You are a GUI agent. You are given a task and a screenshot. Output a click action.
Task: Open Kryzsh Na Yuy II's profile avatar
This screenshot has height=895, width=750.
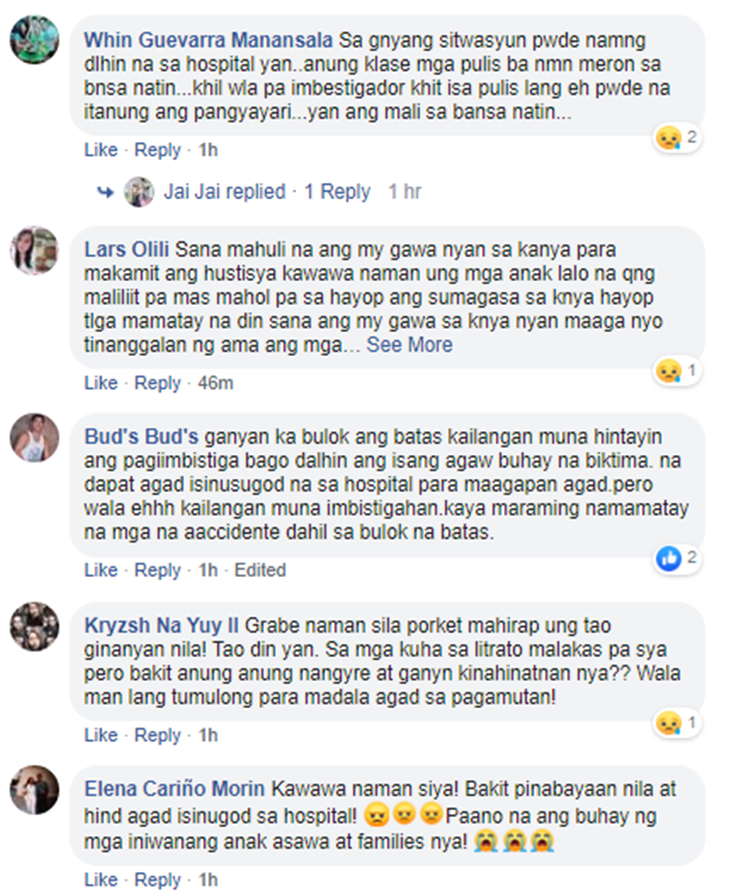[35, 626]
